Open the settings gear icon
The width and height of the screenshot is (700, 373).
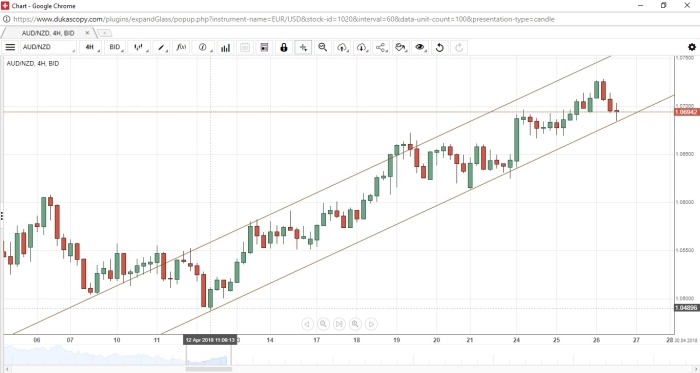click(692, 47)
